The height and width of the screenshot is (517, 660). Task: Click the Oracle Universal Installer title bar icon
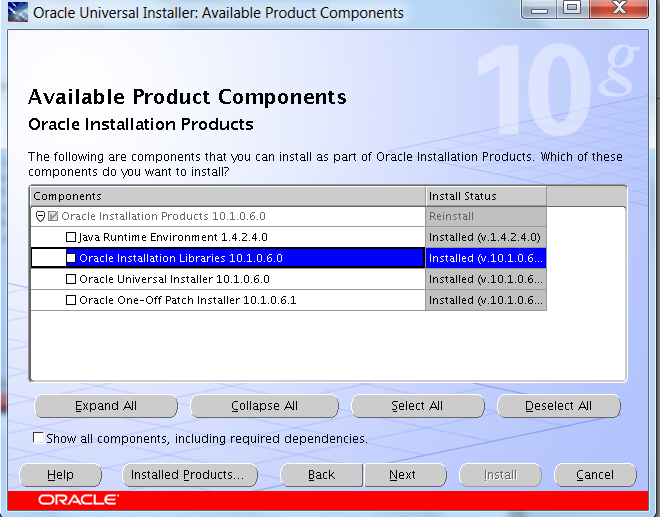pos(18,12)
